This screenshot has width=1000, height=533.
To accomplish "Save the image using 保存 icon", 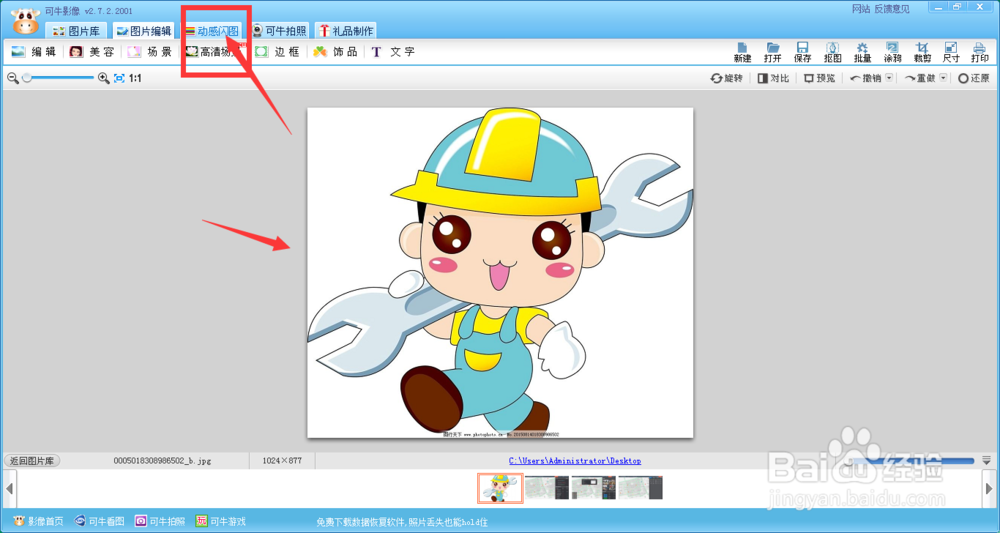I will click(802, 51).
